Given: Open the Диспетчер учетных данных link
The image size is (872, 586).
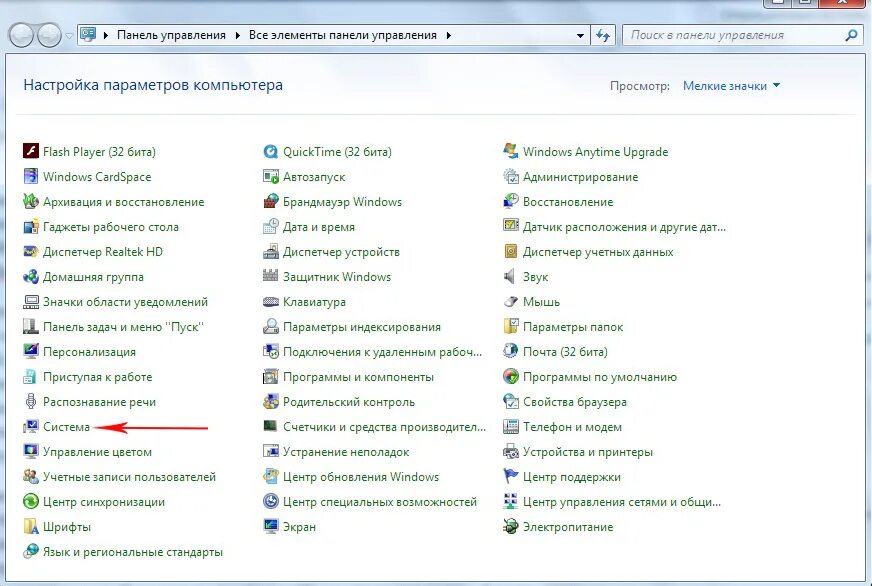Looking at the screenshot, I should tap(598, 252).
